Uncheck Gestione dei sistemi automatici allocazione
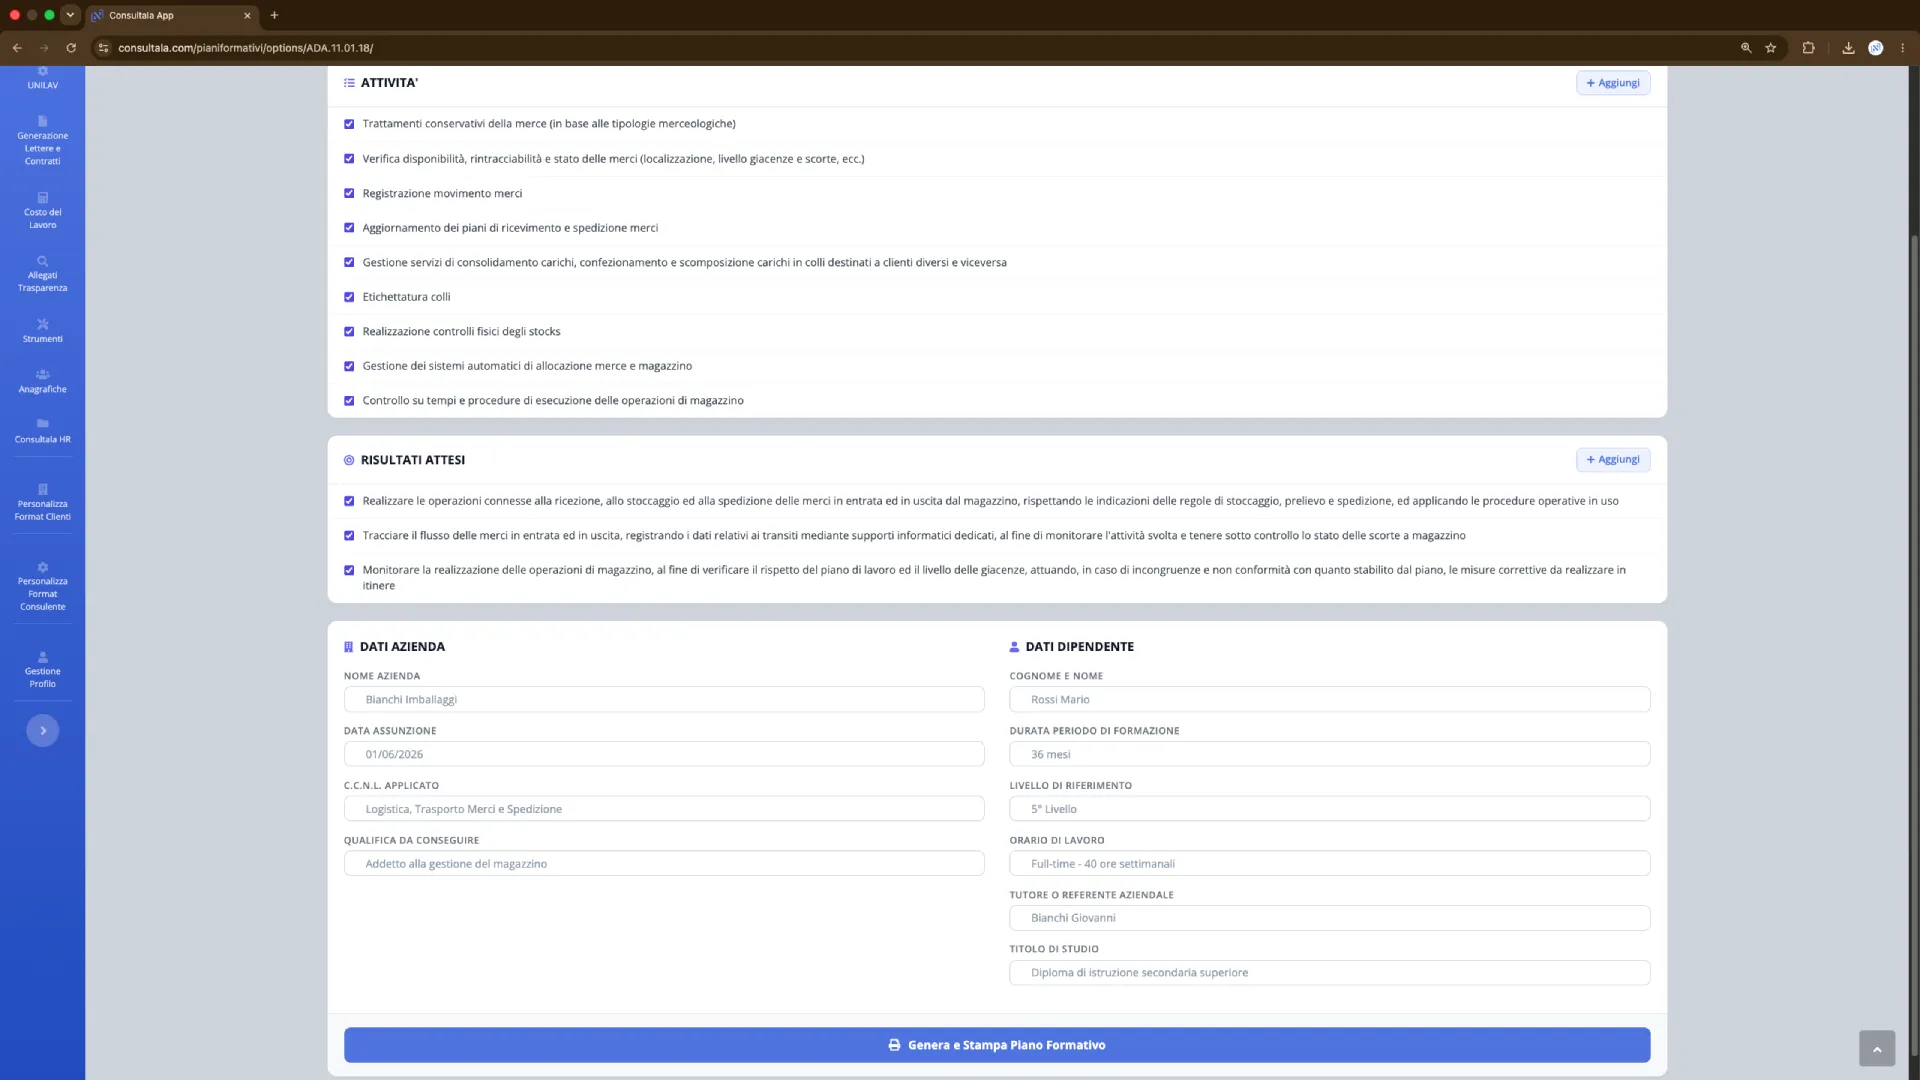1920x1080 pixels. click(349, 366)
